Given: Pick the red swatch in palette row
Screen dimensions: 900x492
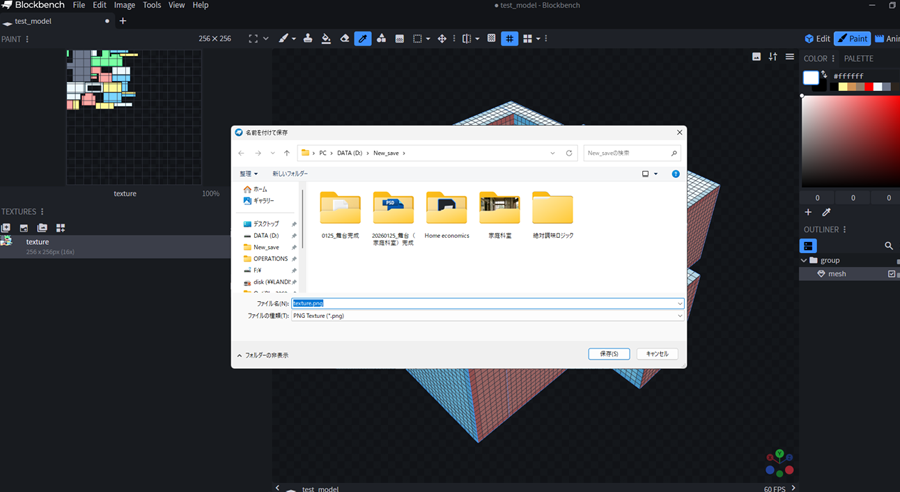Looking at the screenshot, I should tap(868, 87).
